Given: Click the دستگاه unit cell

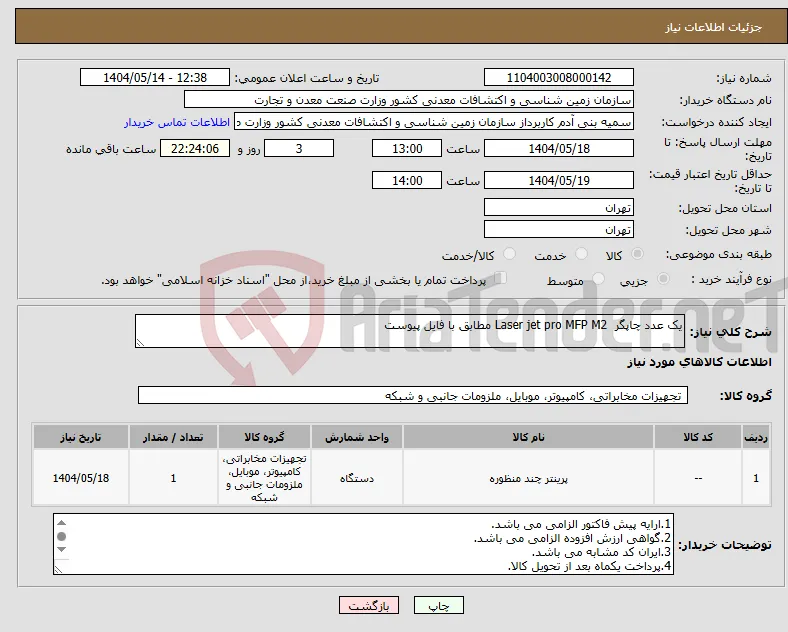Looking at the screenshot, I should (357, 478).
